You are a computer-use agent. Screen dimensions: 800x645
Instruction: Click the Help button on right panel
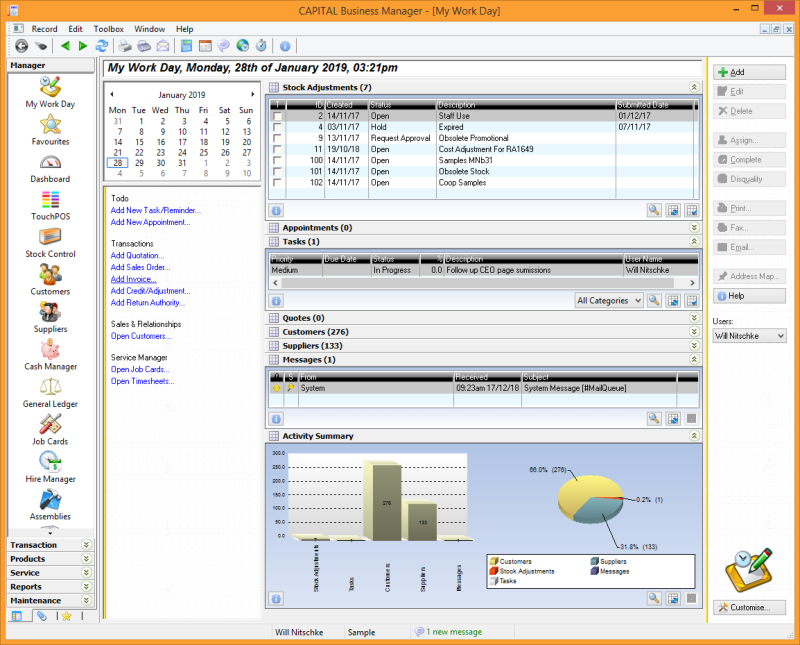749,296
